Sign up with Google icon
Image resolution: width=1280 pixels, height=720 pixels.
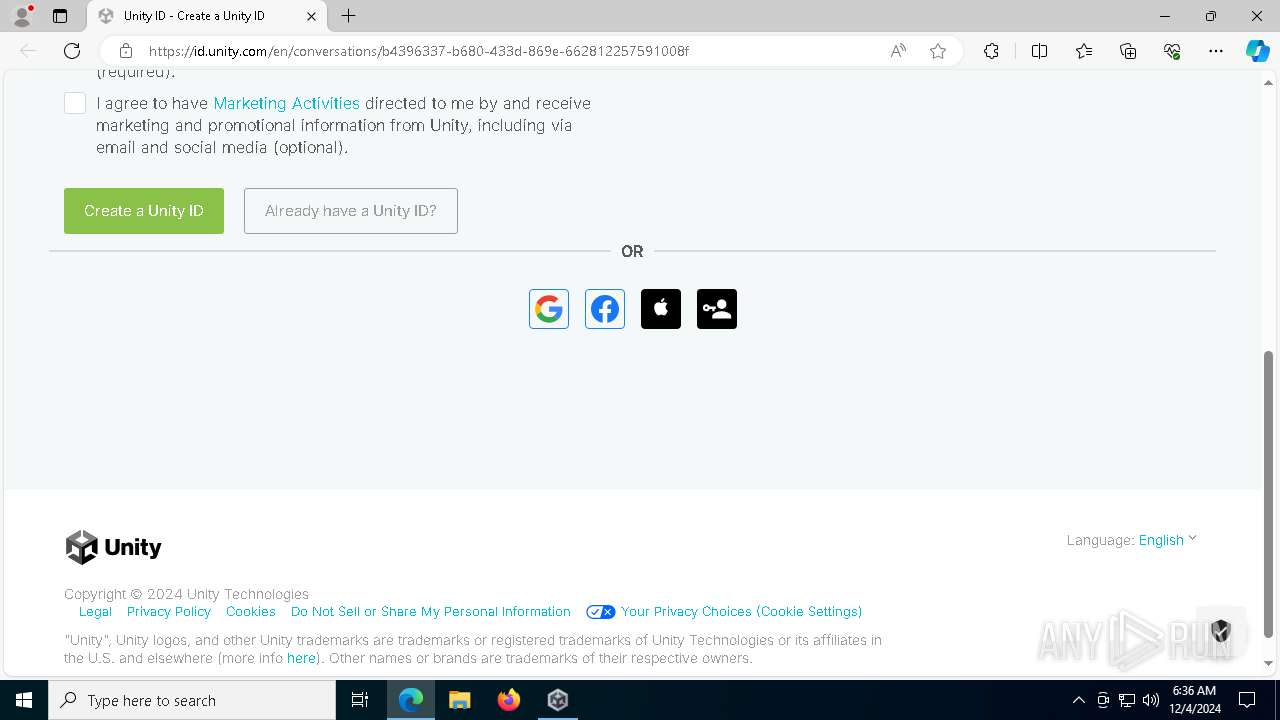coord(549,309)
